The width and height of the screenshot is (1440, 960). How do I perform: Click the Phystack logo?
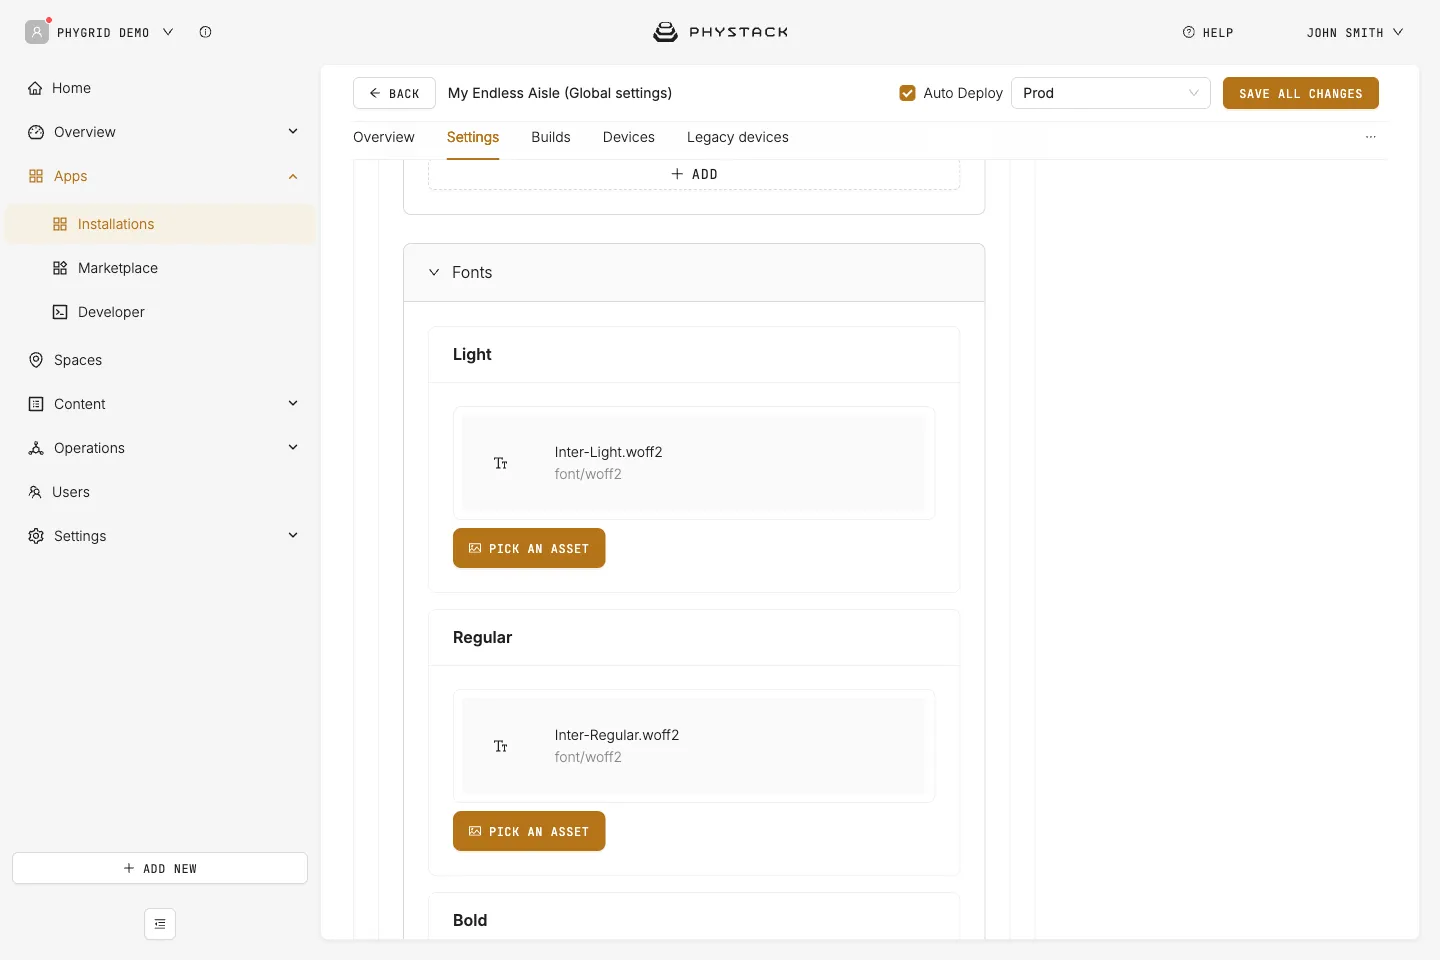coord(720,32)
